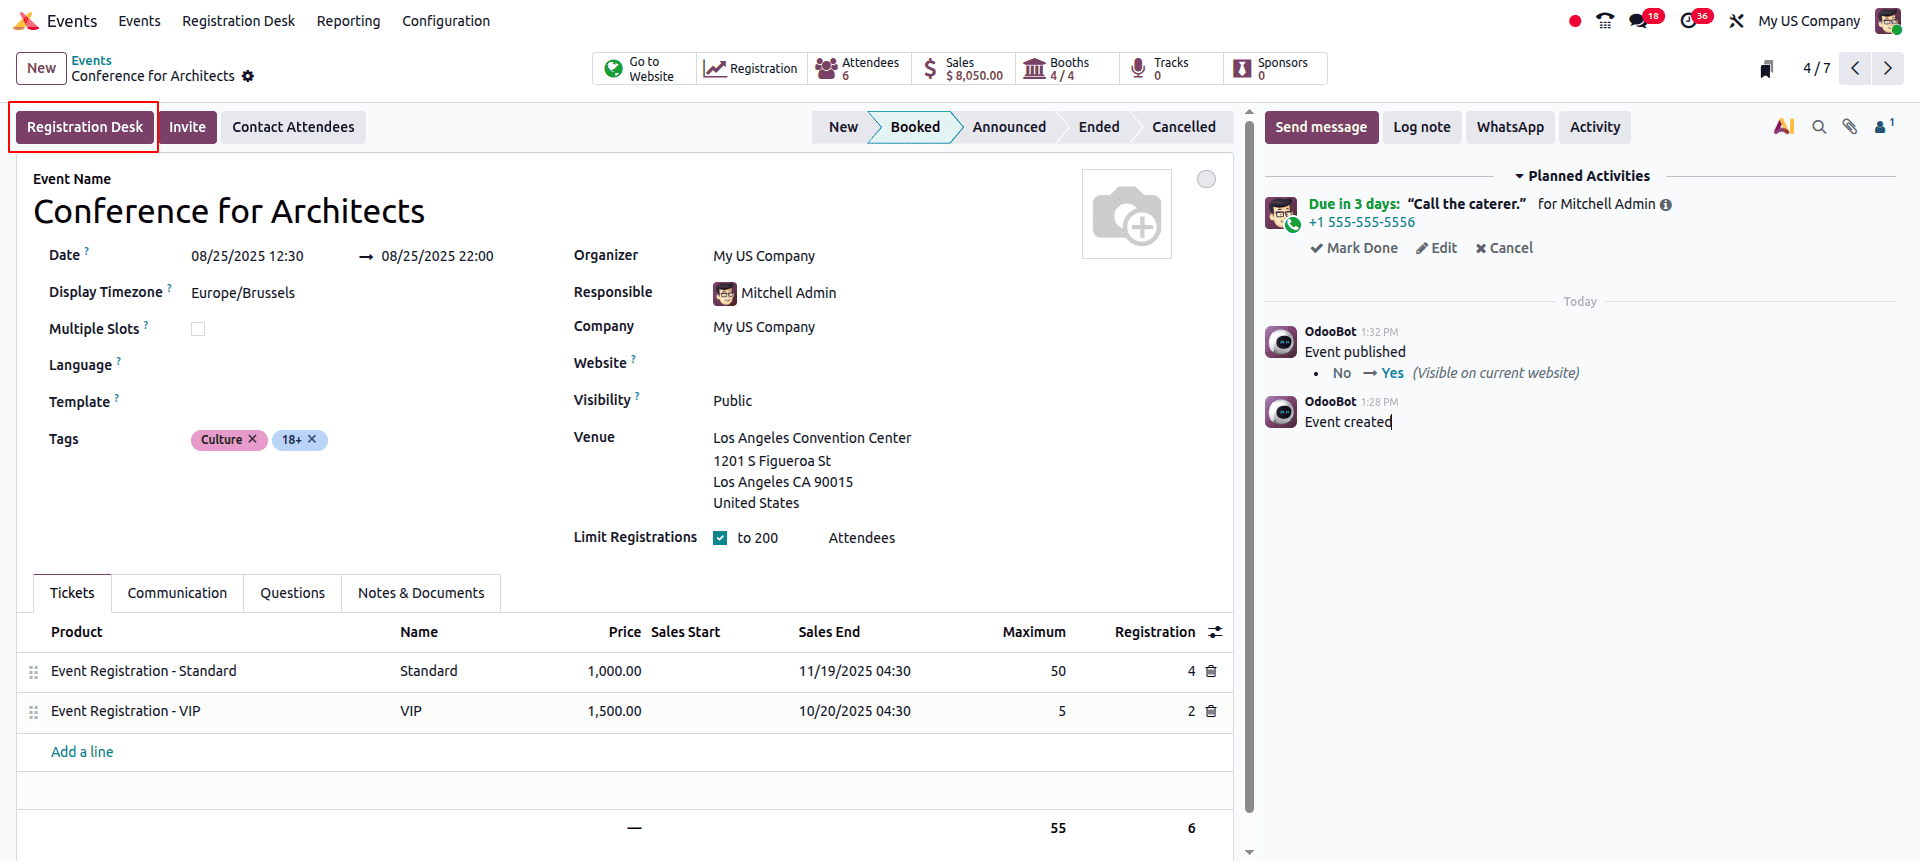Click the paperclip attachments icon

tap(1850, 127)
